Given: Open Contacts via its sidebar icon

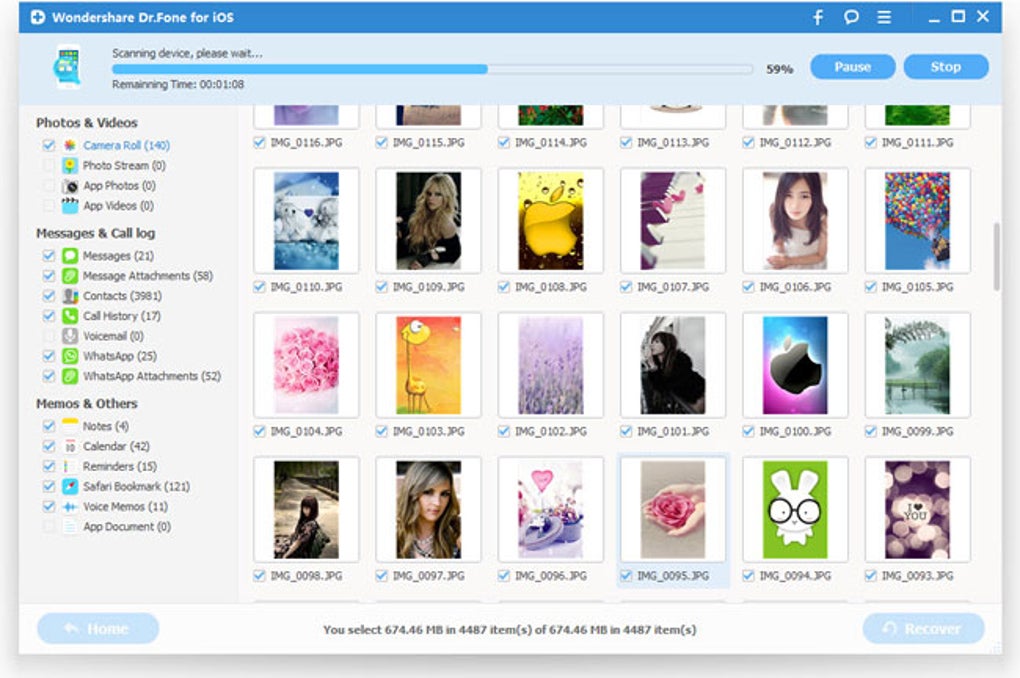Looking at the screenshot, I should 69,296.
